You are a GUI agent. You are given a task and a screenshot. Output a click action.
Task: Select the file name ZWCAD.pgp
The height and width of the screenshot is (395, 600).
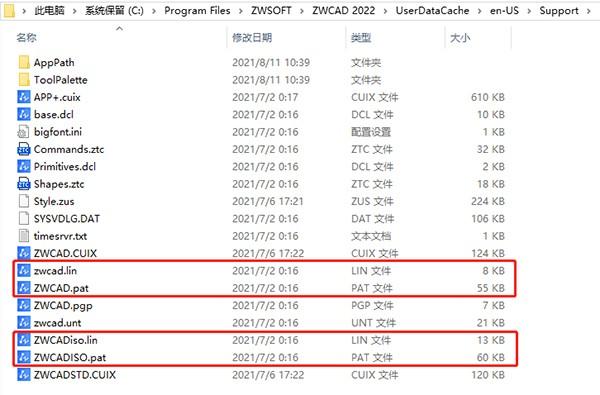(x=63, y=305)
